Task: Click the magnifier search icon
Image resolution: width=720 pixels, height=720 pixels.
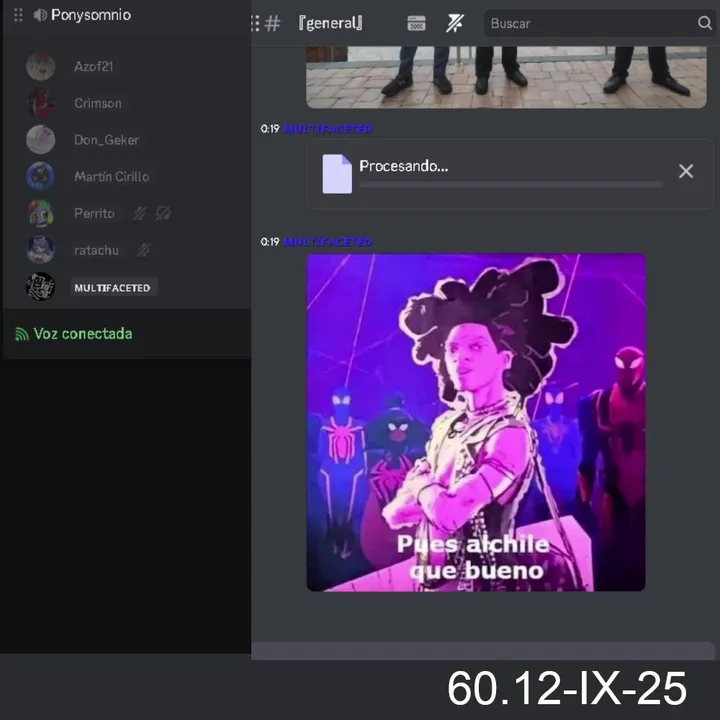Action: click(x=704, y=22)
